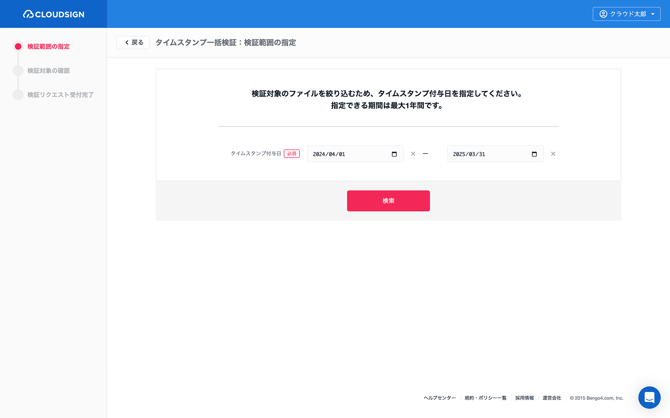670x418 pixels.
Task: Open the start date calendar picker
Action: [x=394, y=154]
